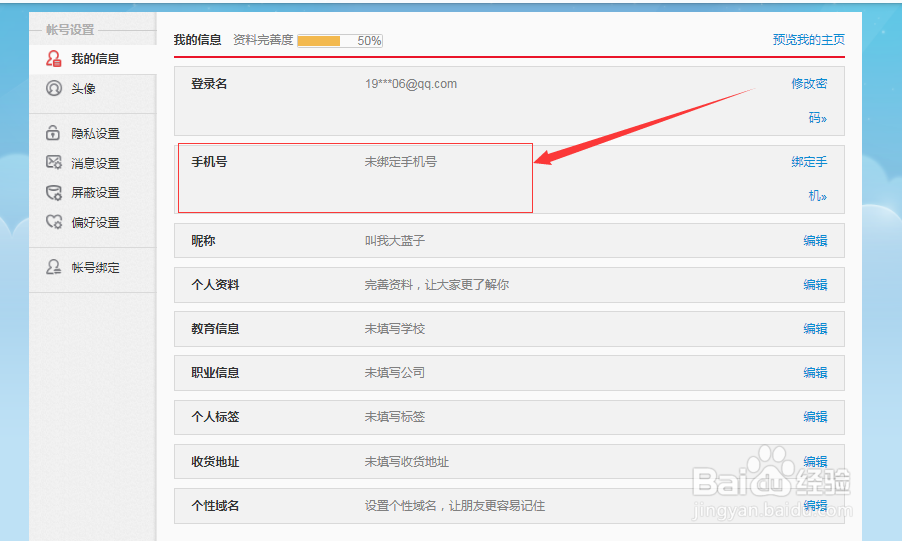Image resolution: width=902 pixels, height=541 pixels.
Task: Click the 资料完善度 label
Action: tap(263, 40)
